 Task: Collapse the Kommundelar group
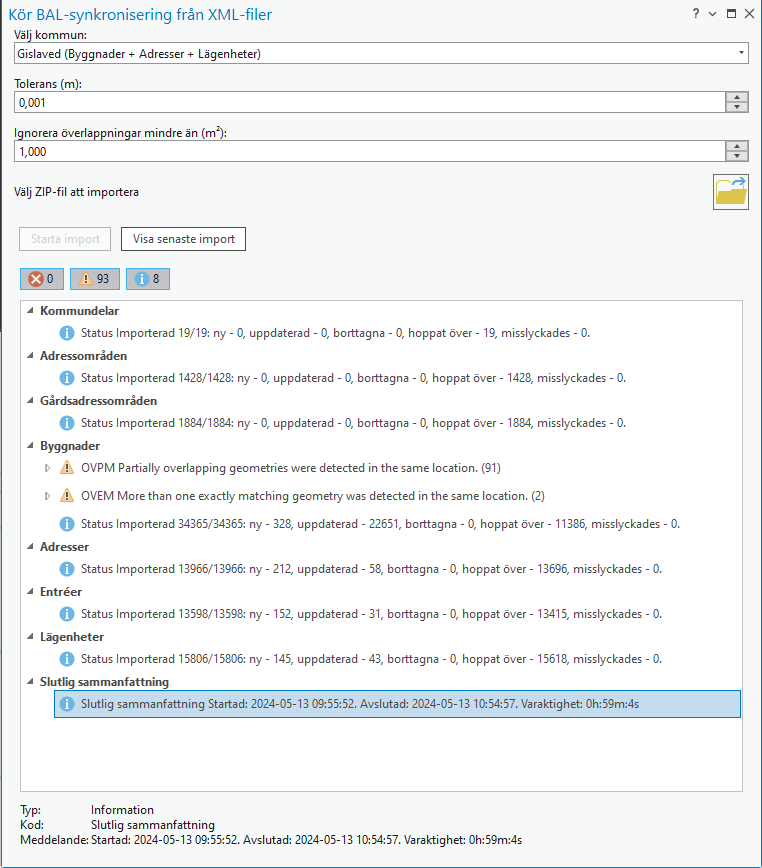click(x=30, y=312)
